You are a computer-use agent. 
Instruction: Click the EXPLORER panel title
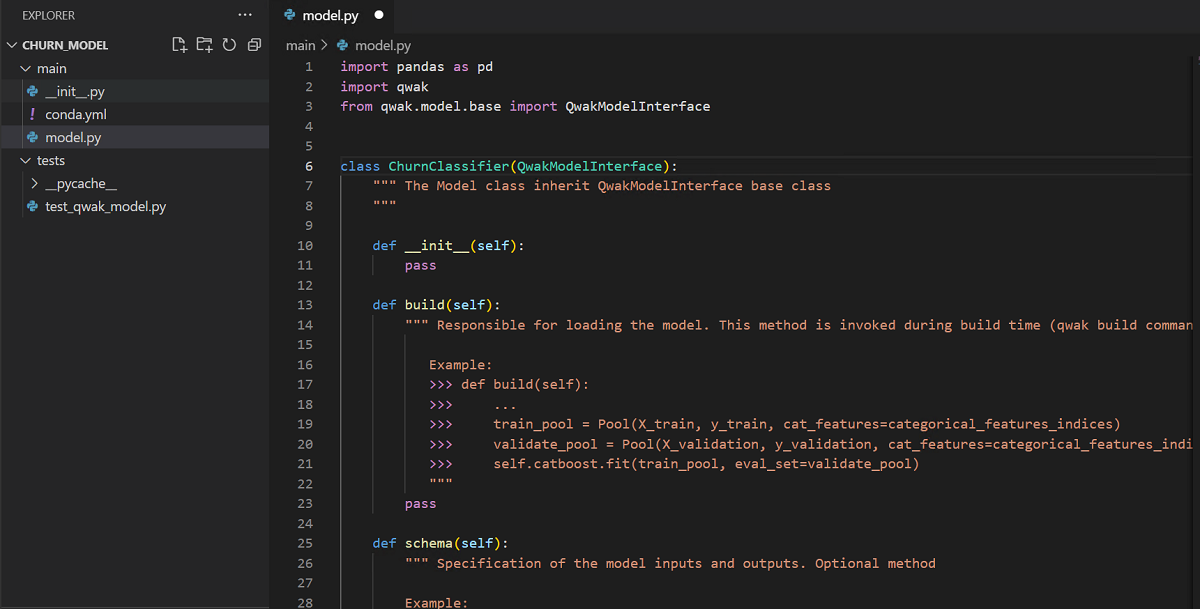coord(49,15)
